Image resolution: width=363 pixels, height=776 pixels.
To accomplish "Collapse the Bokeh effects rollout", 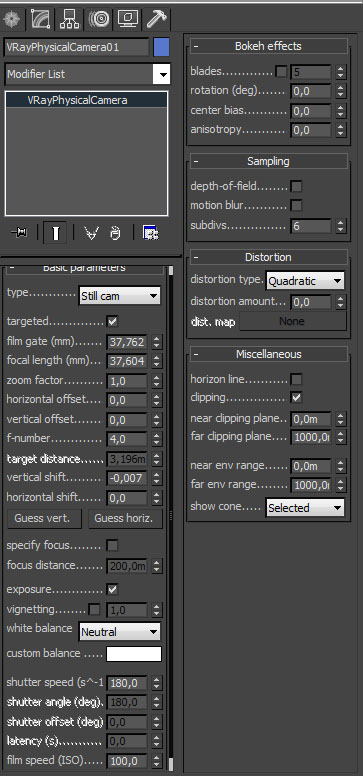I will pos(268,47).
